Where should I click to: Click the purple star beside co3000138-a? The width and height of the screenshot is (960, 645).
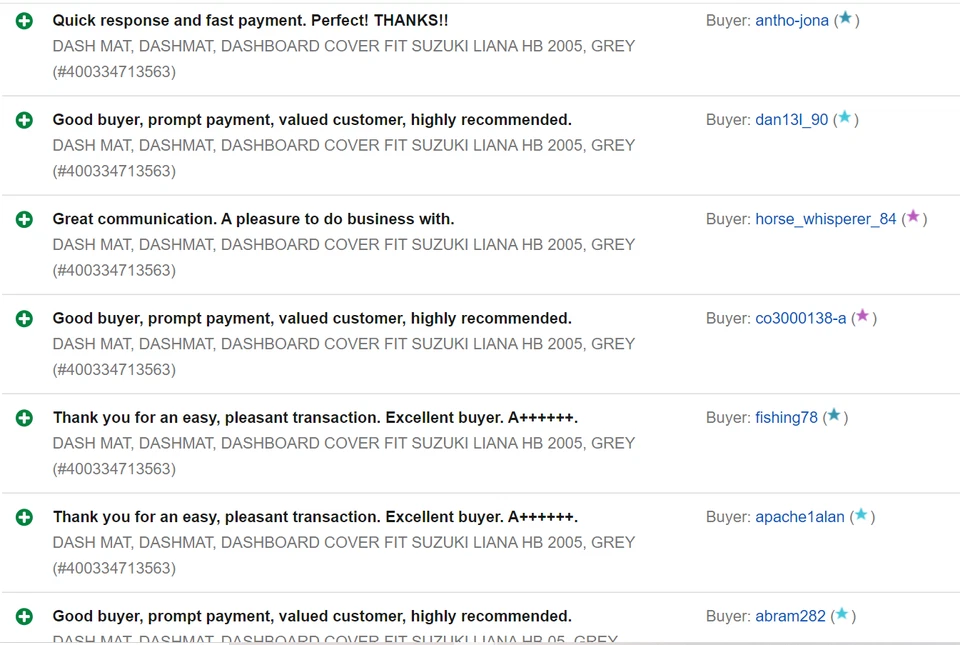pos(862,316)
